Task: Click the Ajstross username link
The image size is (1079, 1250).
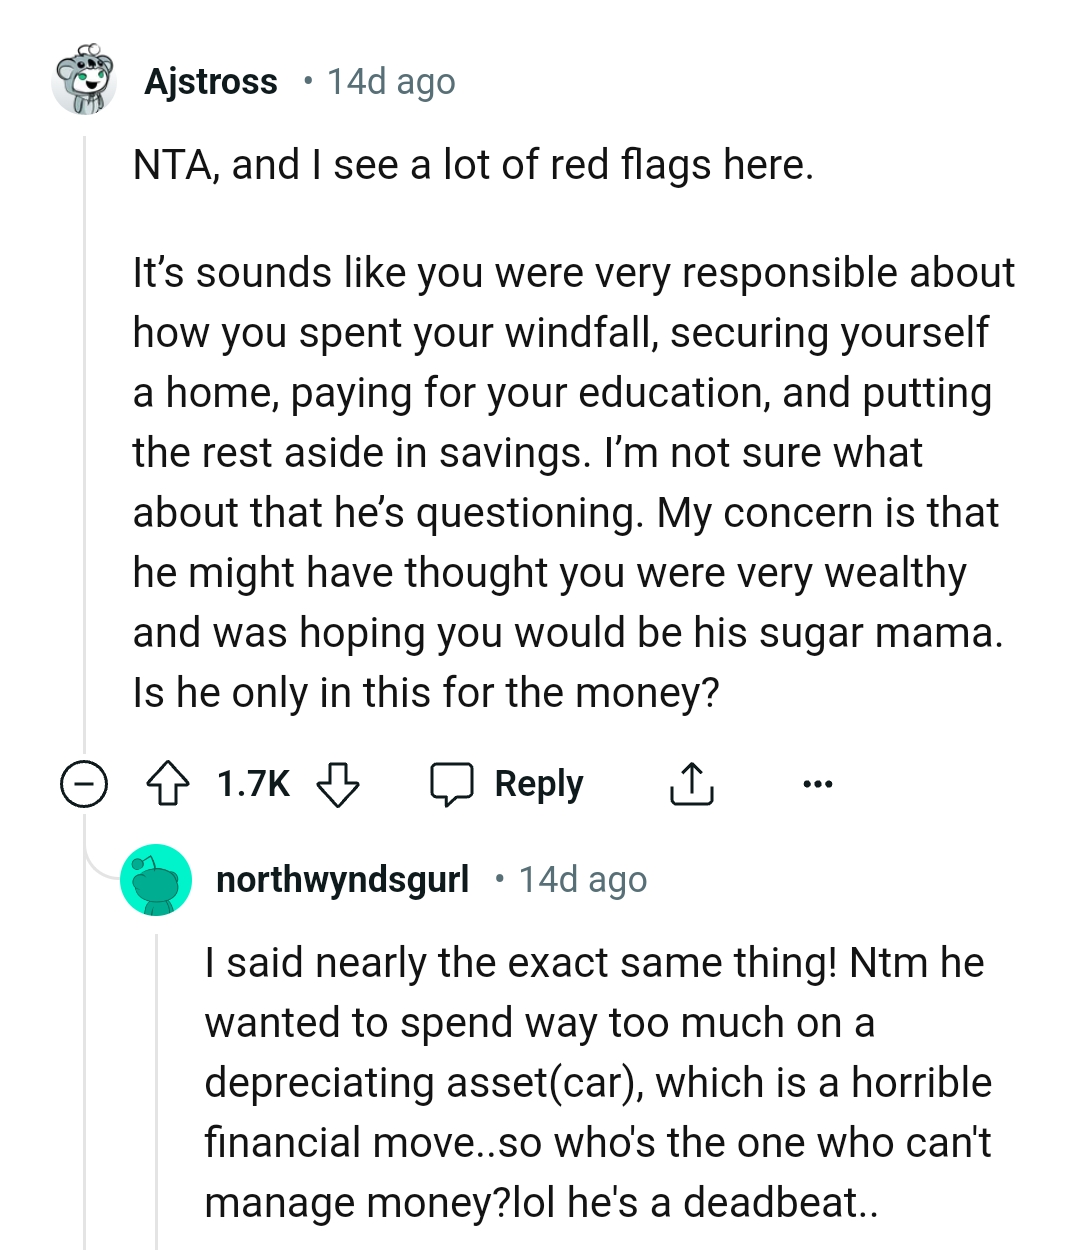Action: point(212,82)
